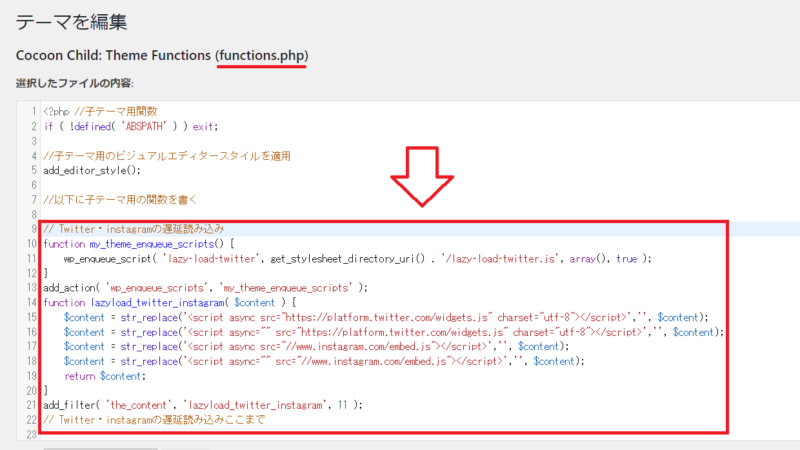The image size is (800, 450).
Task: Click 'function lazyload_twitter_instagram( $content )' line
Action: (x=169, y=303)
